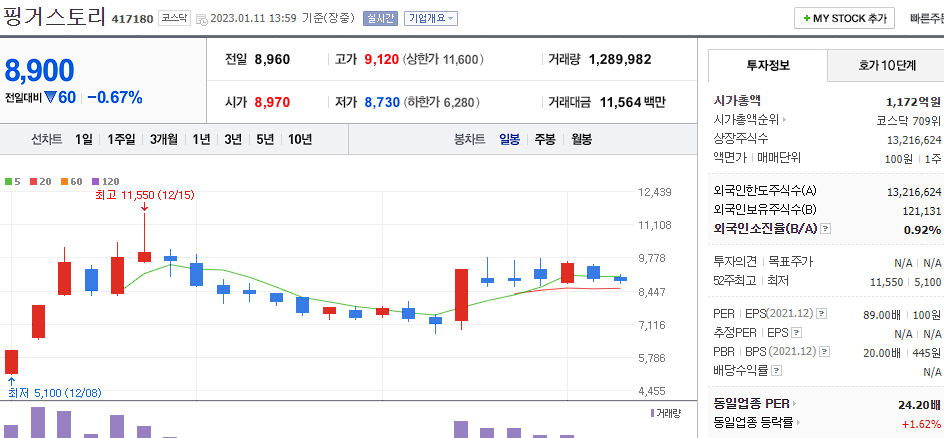The width and height of the screenshot is (944, 438).
Task: Click the 최고 11,550 (12/15) marker
Action: pyautogui.click(x=144, y=195)
